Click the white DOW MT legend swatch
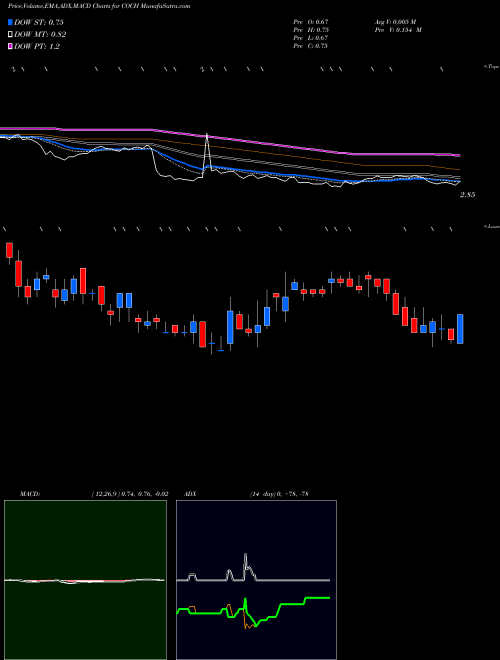The width and height of the screenshot is (500, 660). pyautogui.click(x=10, y=35)
